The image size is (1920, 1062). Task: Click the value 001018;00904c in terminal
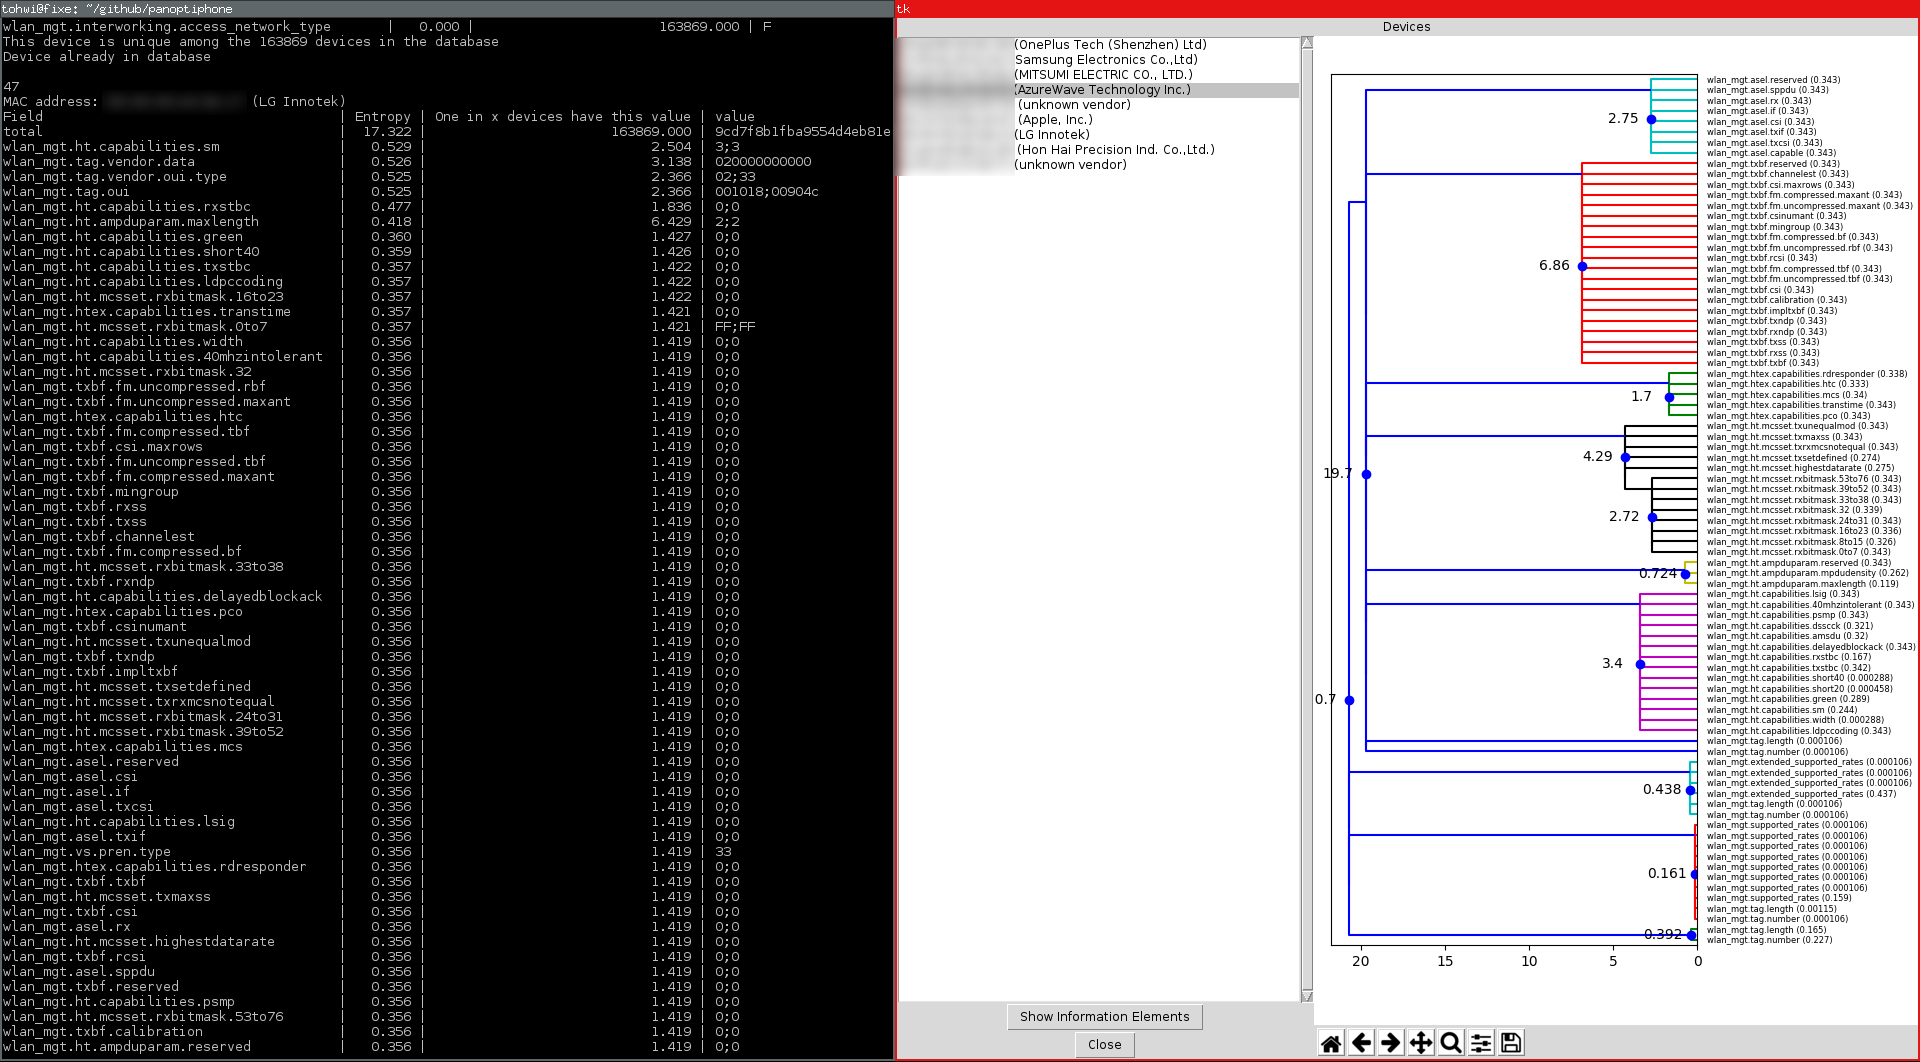[x=767, y=192]
